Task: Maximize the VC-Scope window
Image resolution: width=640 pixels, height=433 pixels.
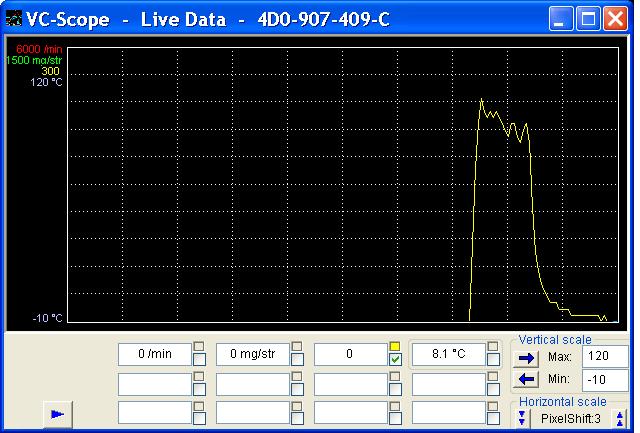Action: (589, 17)
